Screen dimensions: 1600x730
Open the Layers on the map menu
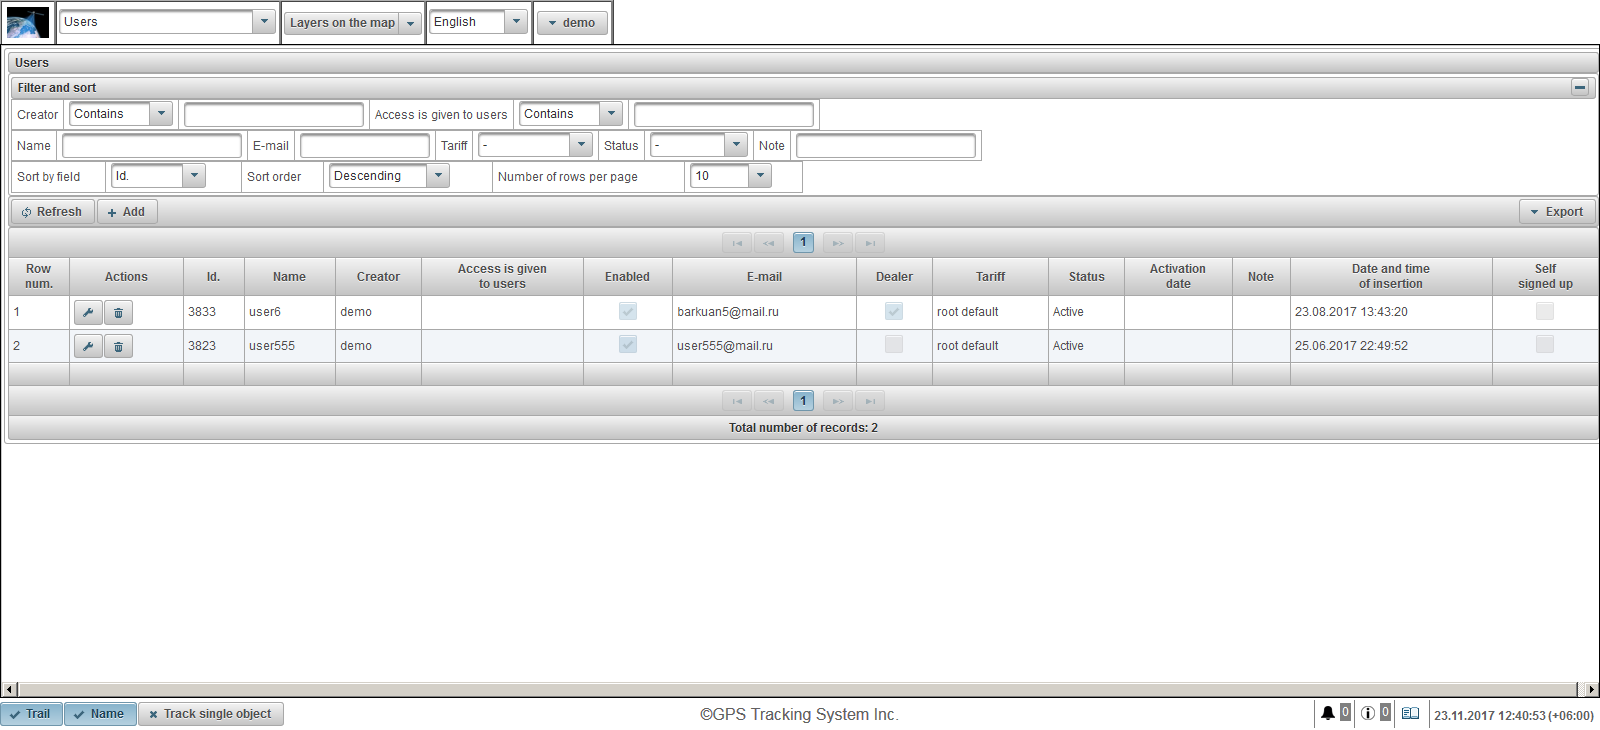(x=352, y=23)
